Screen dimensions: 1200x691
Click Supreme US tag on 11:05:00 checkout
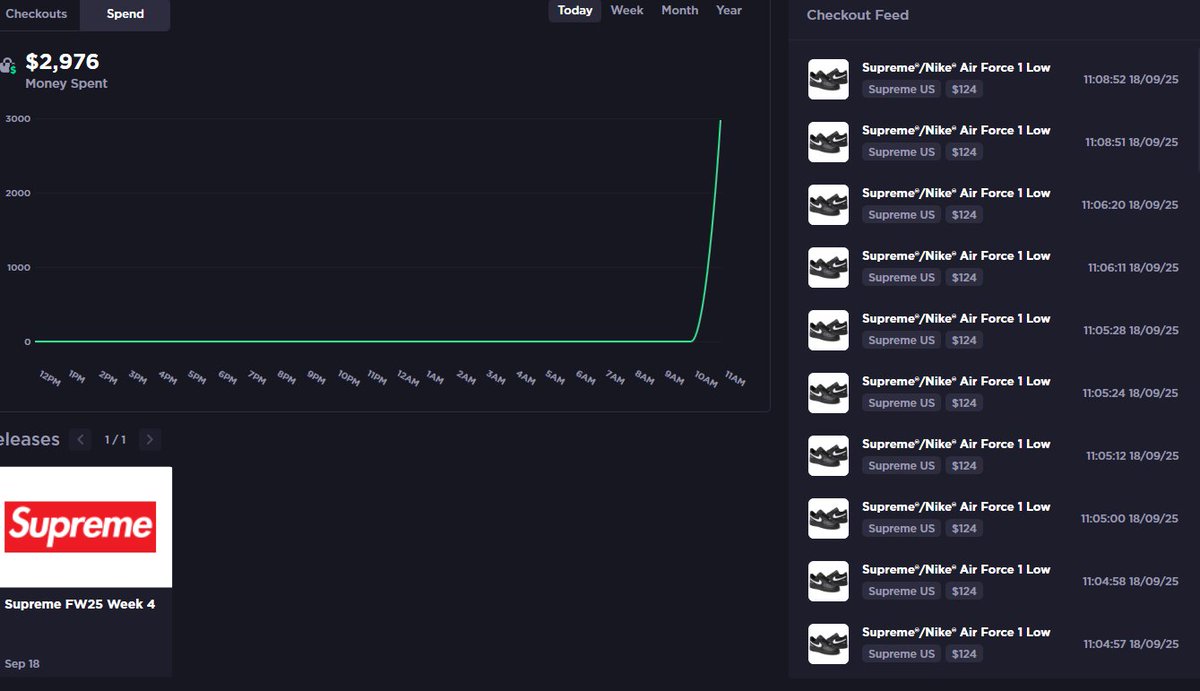[901, 528]
